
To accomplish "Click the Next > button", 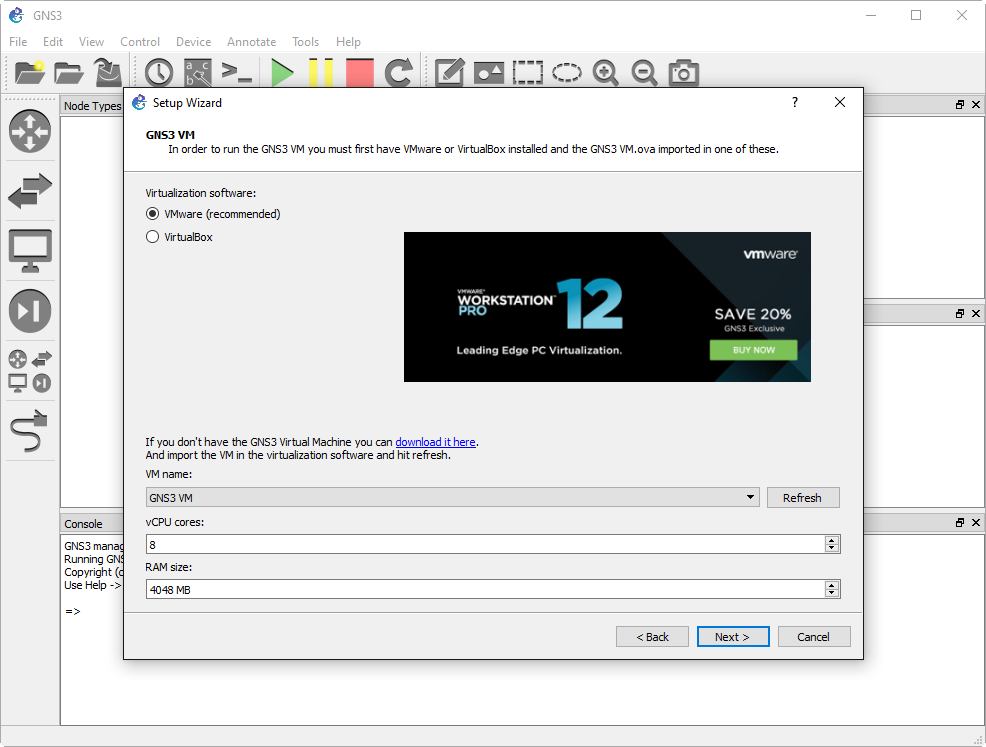I will coord(733,636).
